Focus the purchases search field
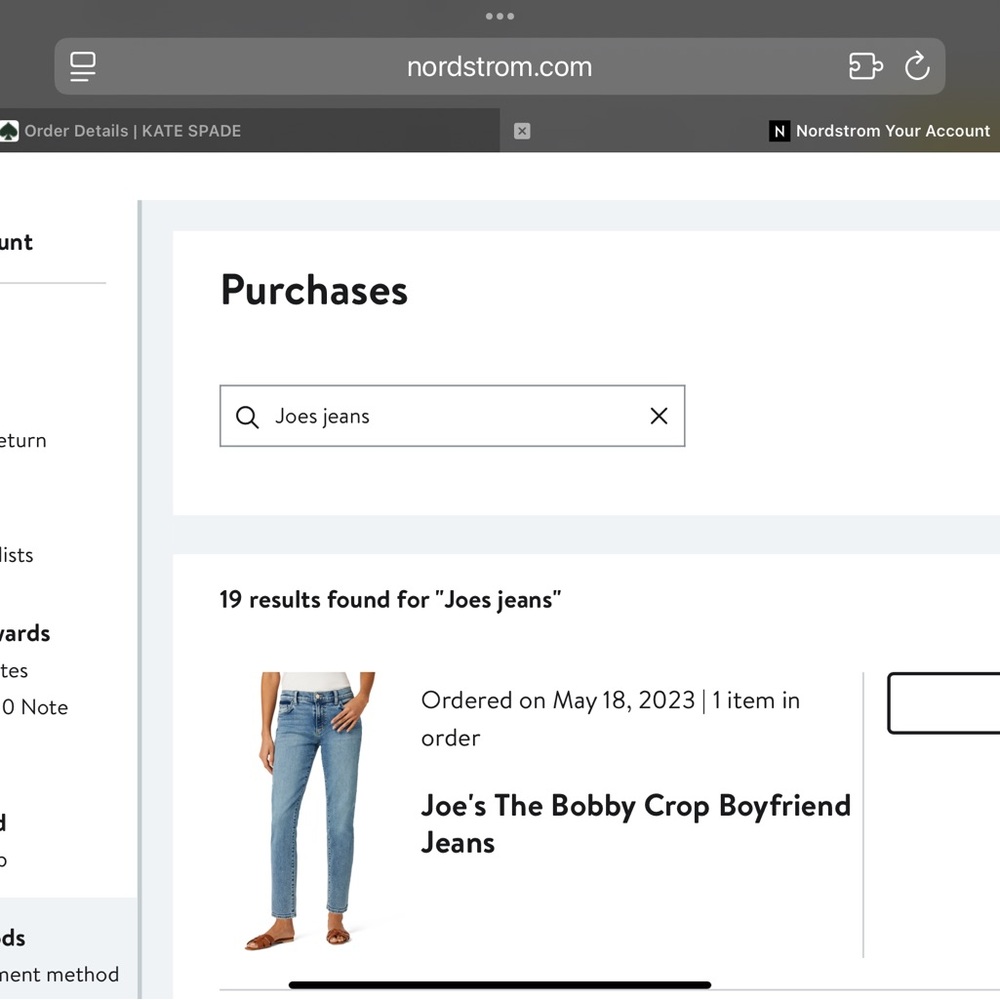 pyautogui.click(x=452, y=416)
